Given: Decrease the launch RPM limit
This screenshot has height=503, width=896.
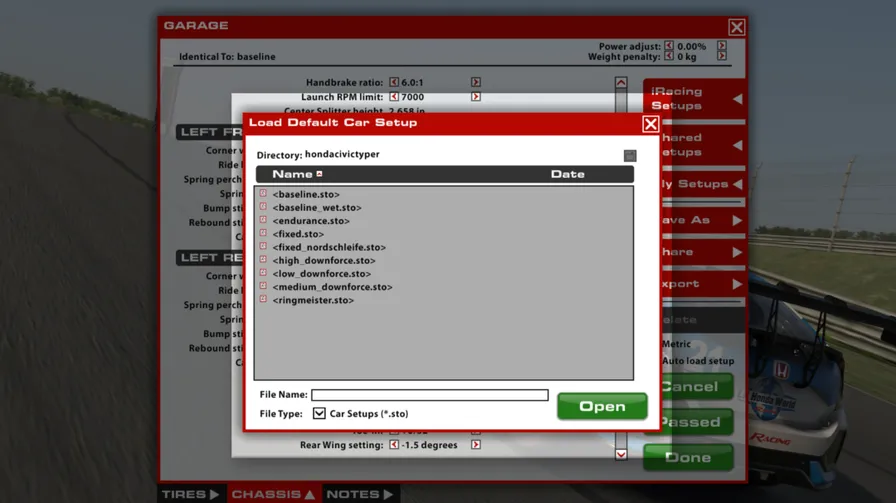Looking at the screenshot, I should pos(394,97).
